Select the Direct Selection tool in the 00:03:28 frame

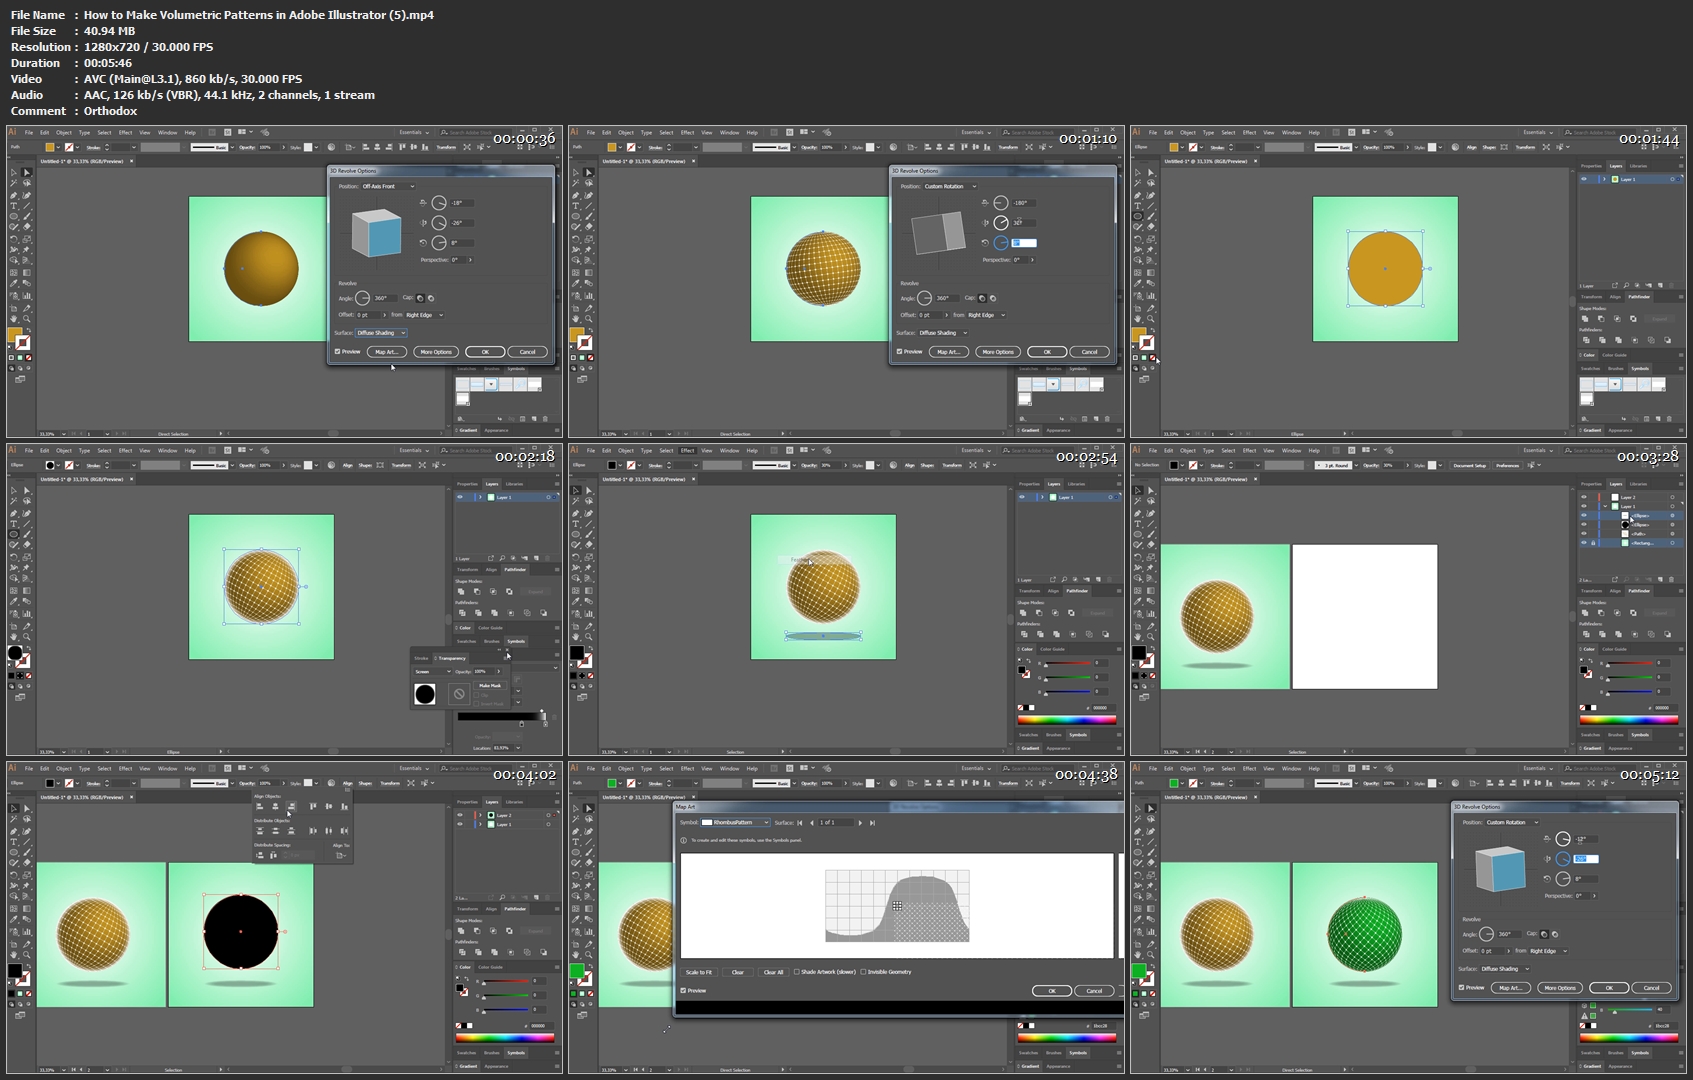point(1151,490)
